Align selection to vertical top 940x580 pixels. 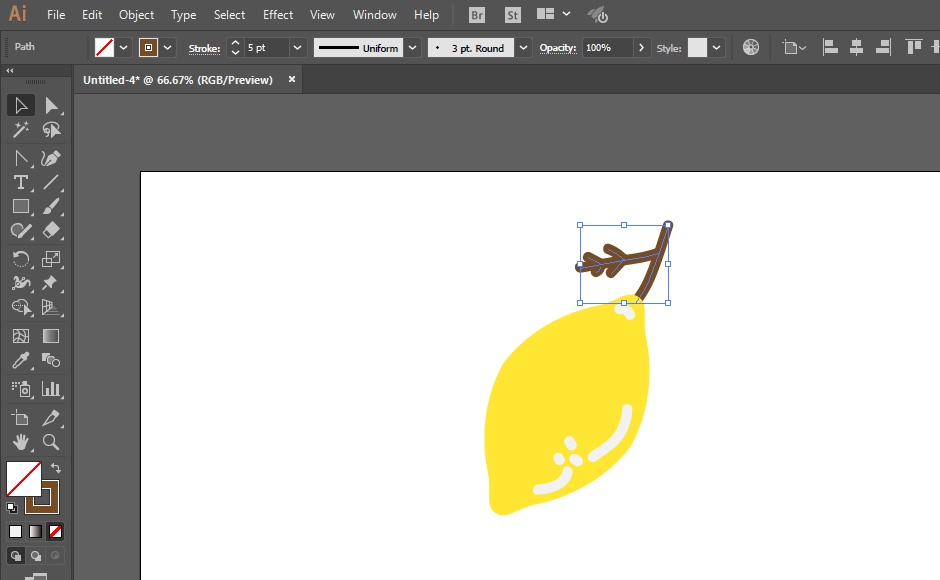pyautogui.click(x=913, y=47)
